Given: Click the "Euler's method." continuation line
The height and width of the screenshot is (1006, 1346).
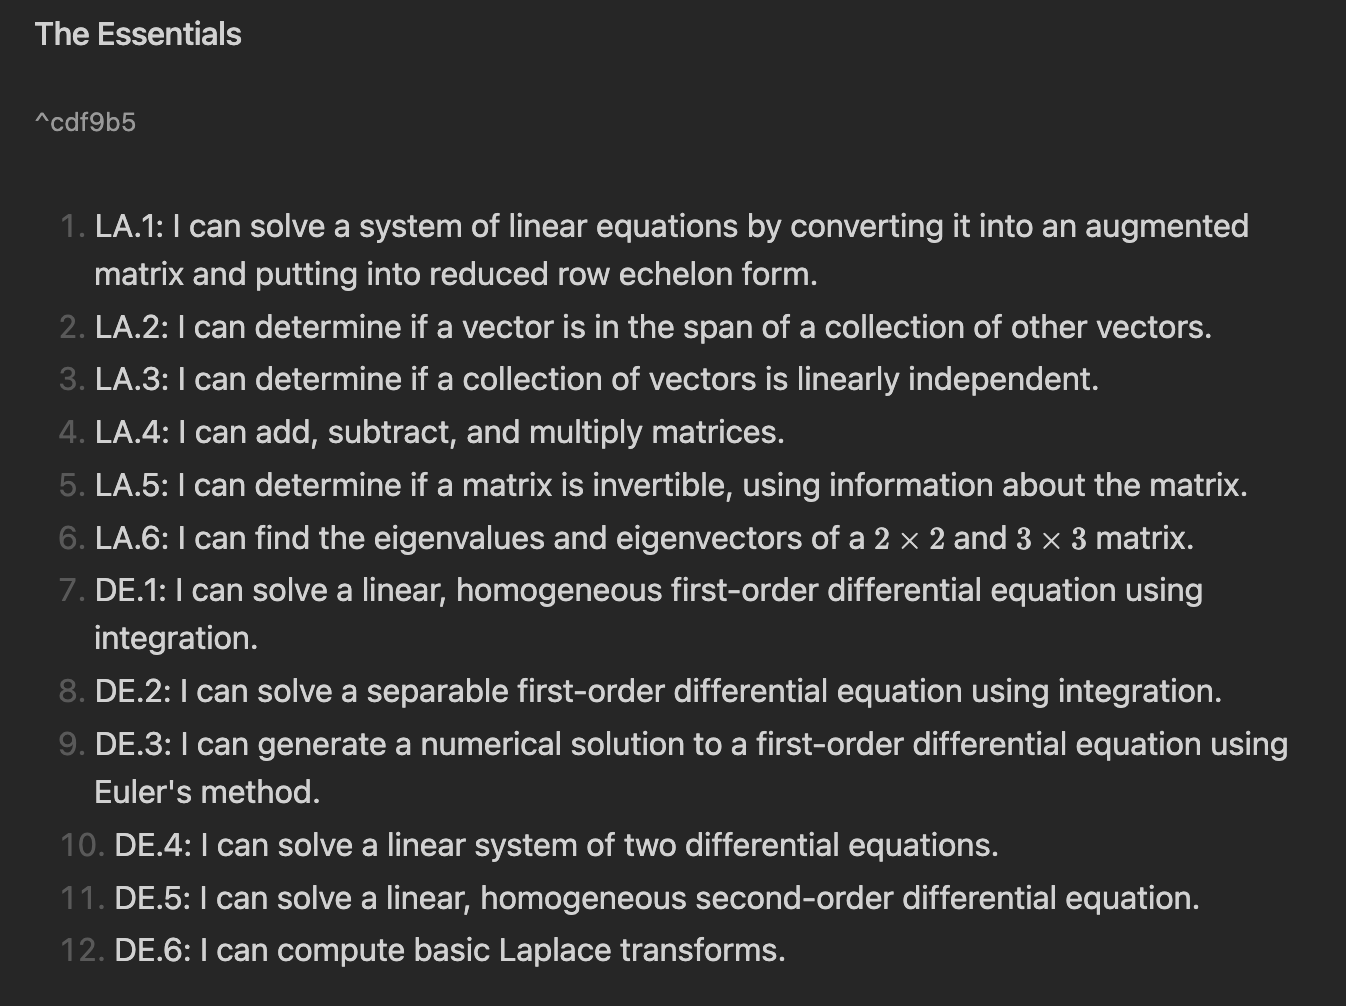Looking at the screenshot, I should (x=207, y=792).
